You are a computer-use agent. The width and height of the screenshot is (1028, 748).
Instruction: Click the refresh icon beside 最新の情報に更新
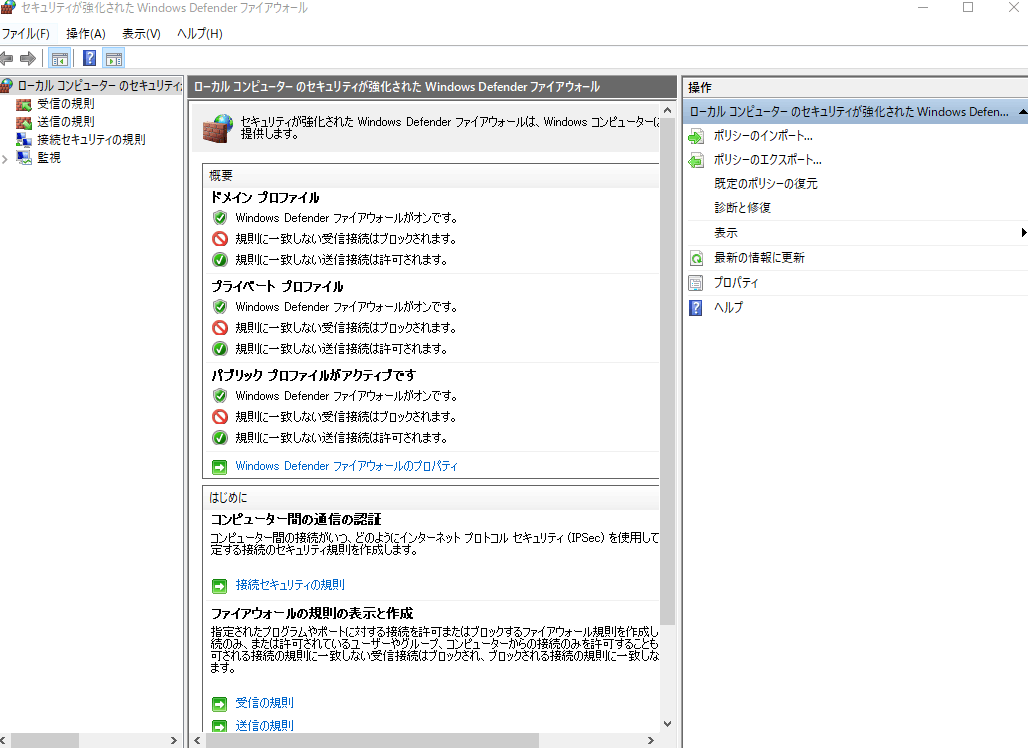tap(696, 258)
